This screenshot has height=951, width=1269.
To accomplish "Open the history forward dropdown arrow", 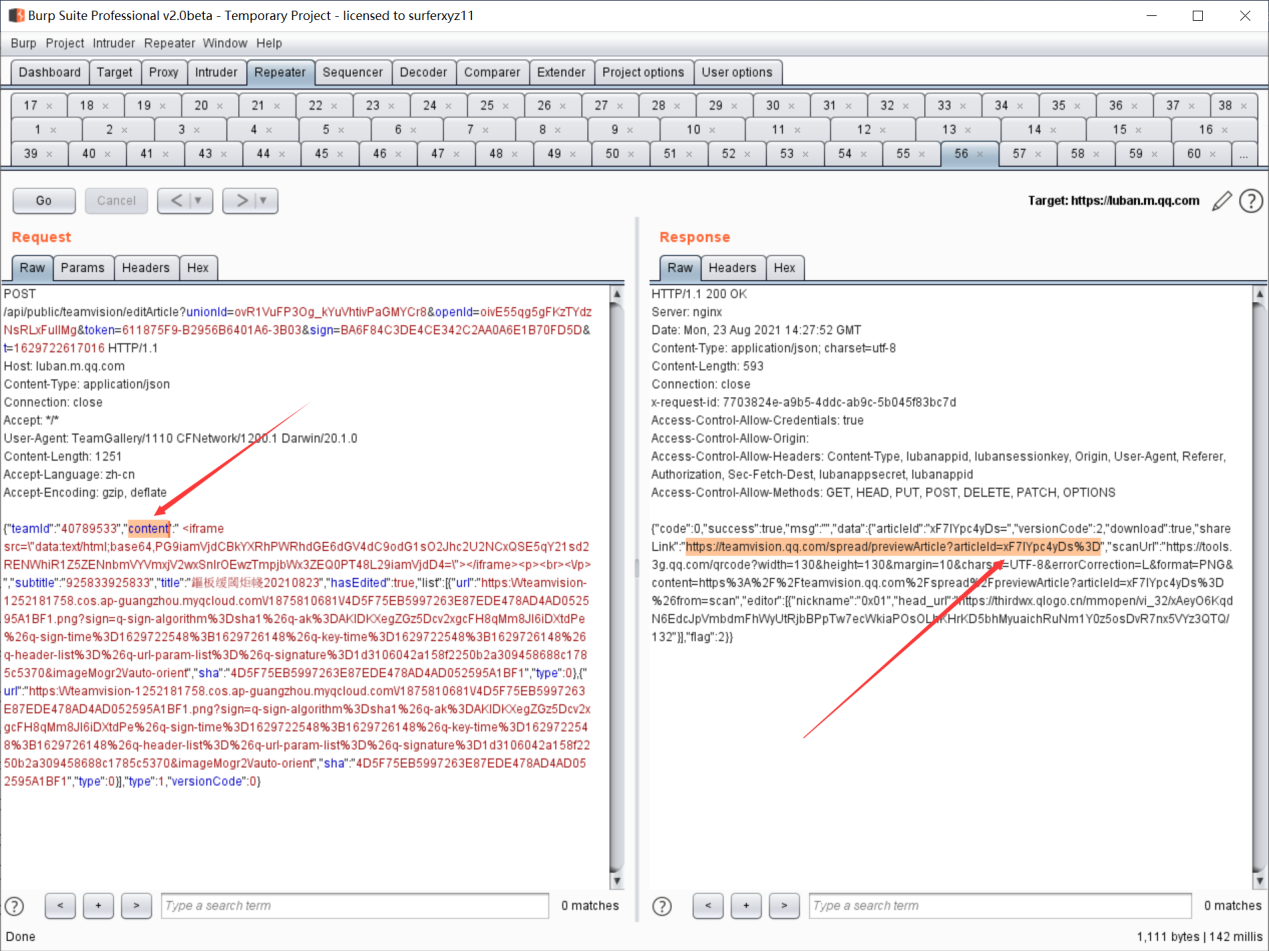I will click(263, 201).
